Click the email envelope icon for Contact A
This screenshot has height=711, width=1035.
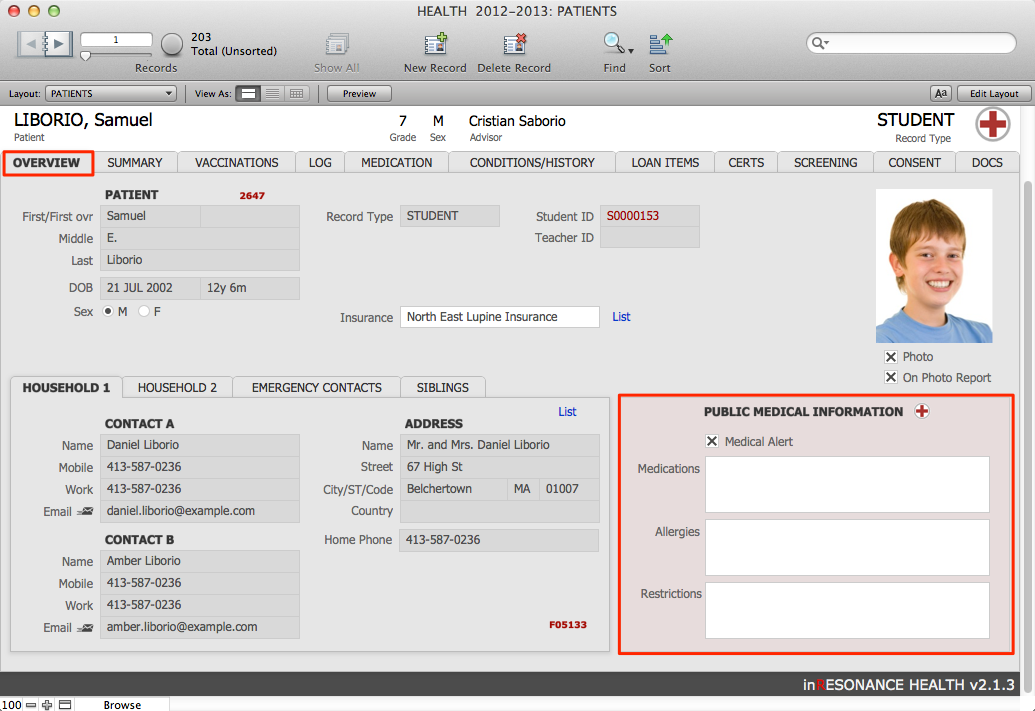[x=86, y=512]
